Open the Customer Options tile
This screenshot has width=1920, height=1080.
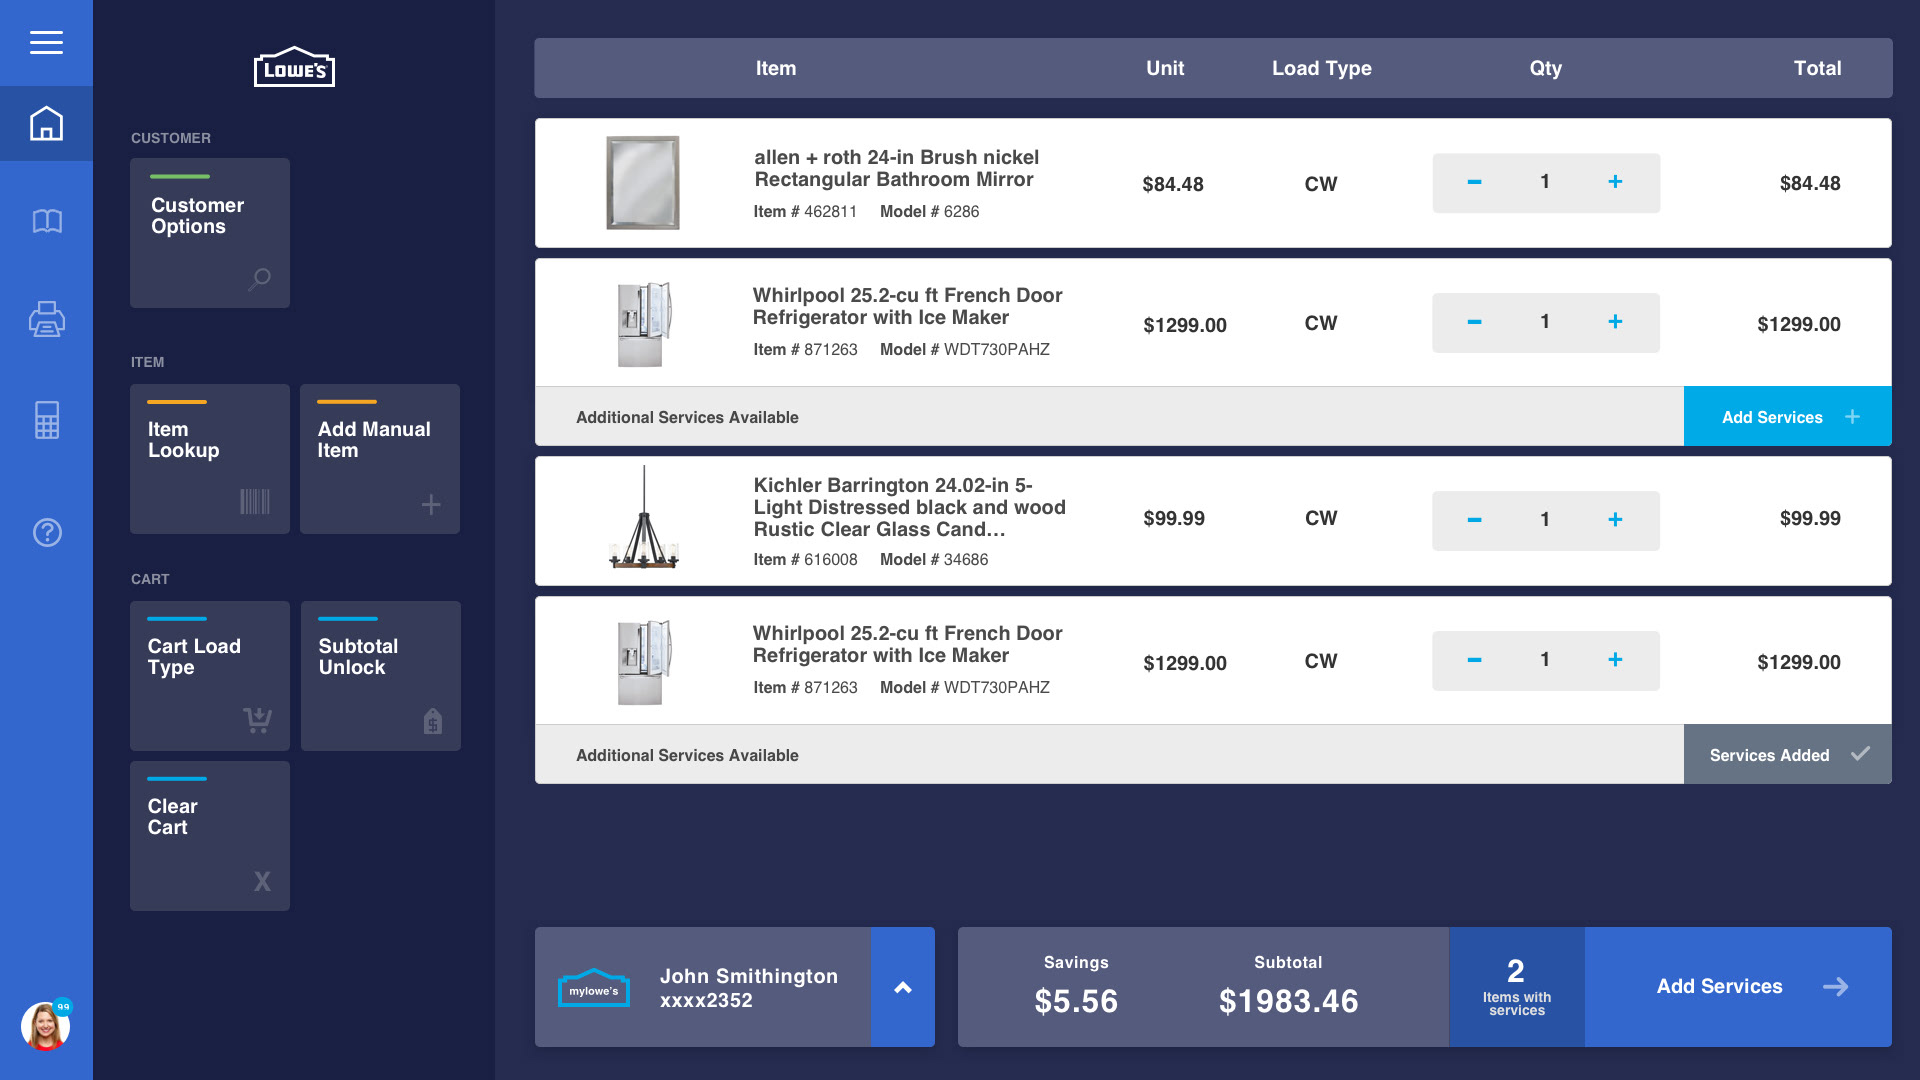[x=210, y=233]
